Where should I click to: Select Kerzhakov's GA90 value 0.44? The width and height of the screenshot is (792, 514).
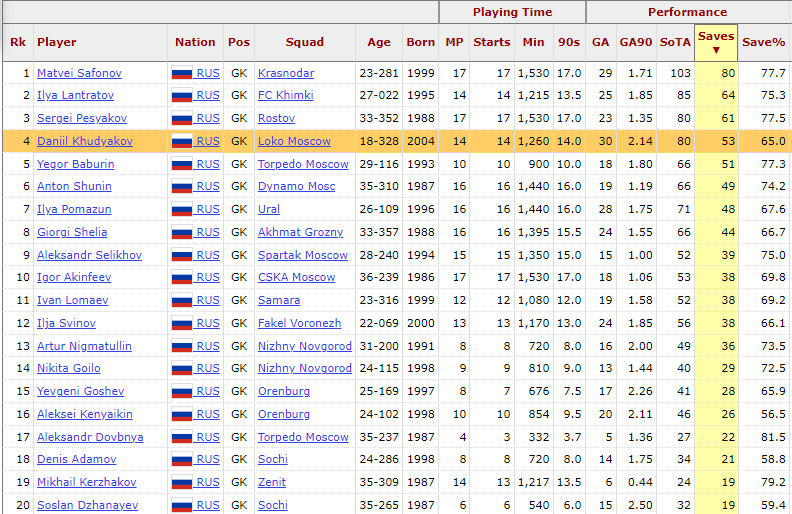tap(640, 482)
